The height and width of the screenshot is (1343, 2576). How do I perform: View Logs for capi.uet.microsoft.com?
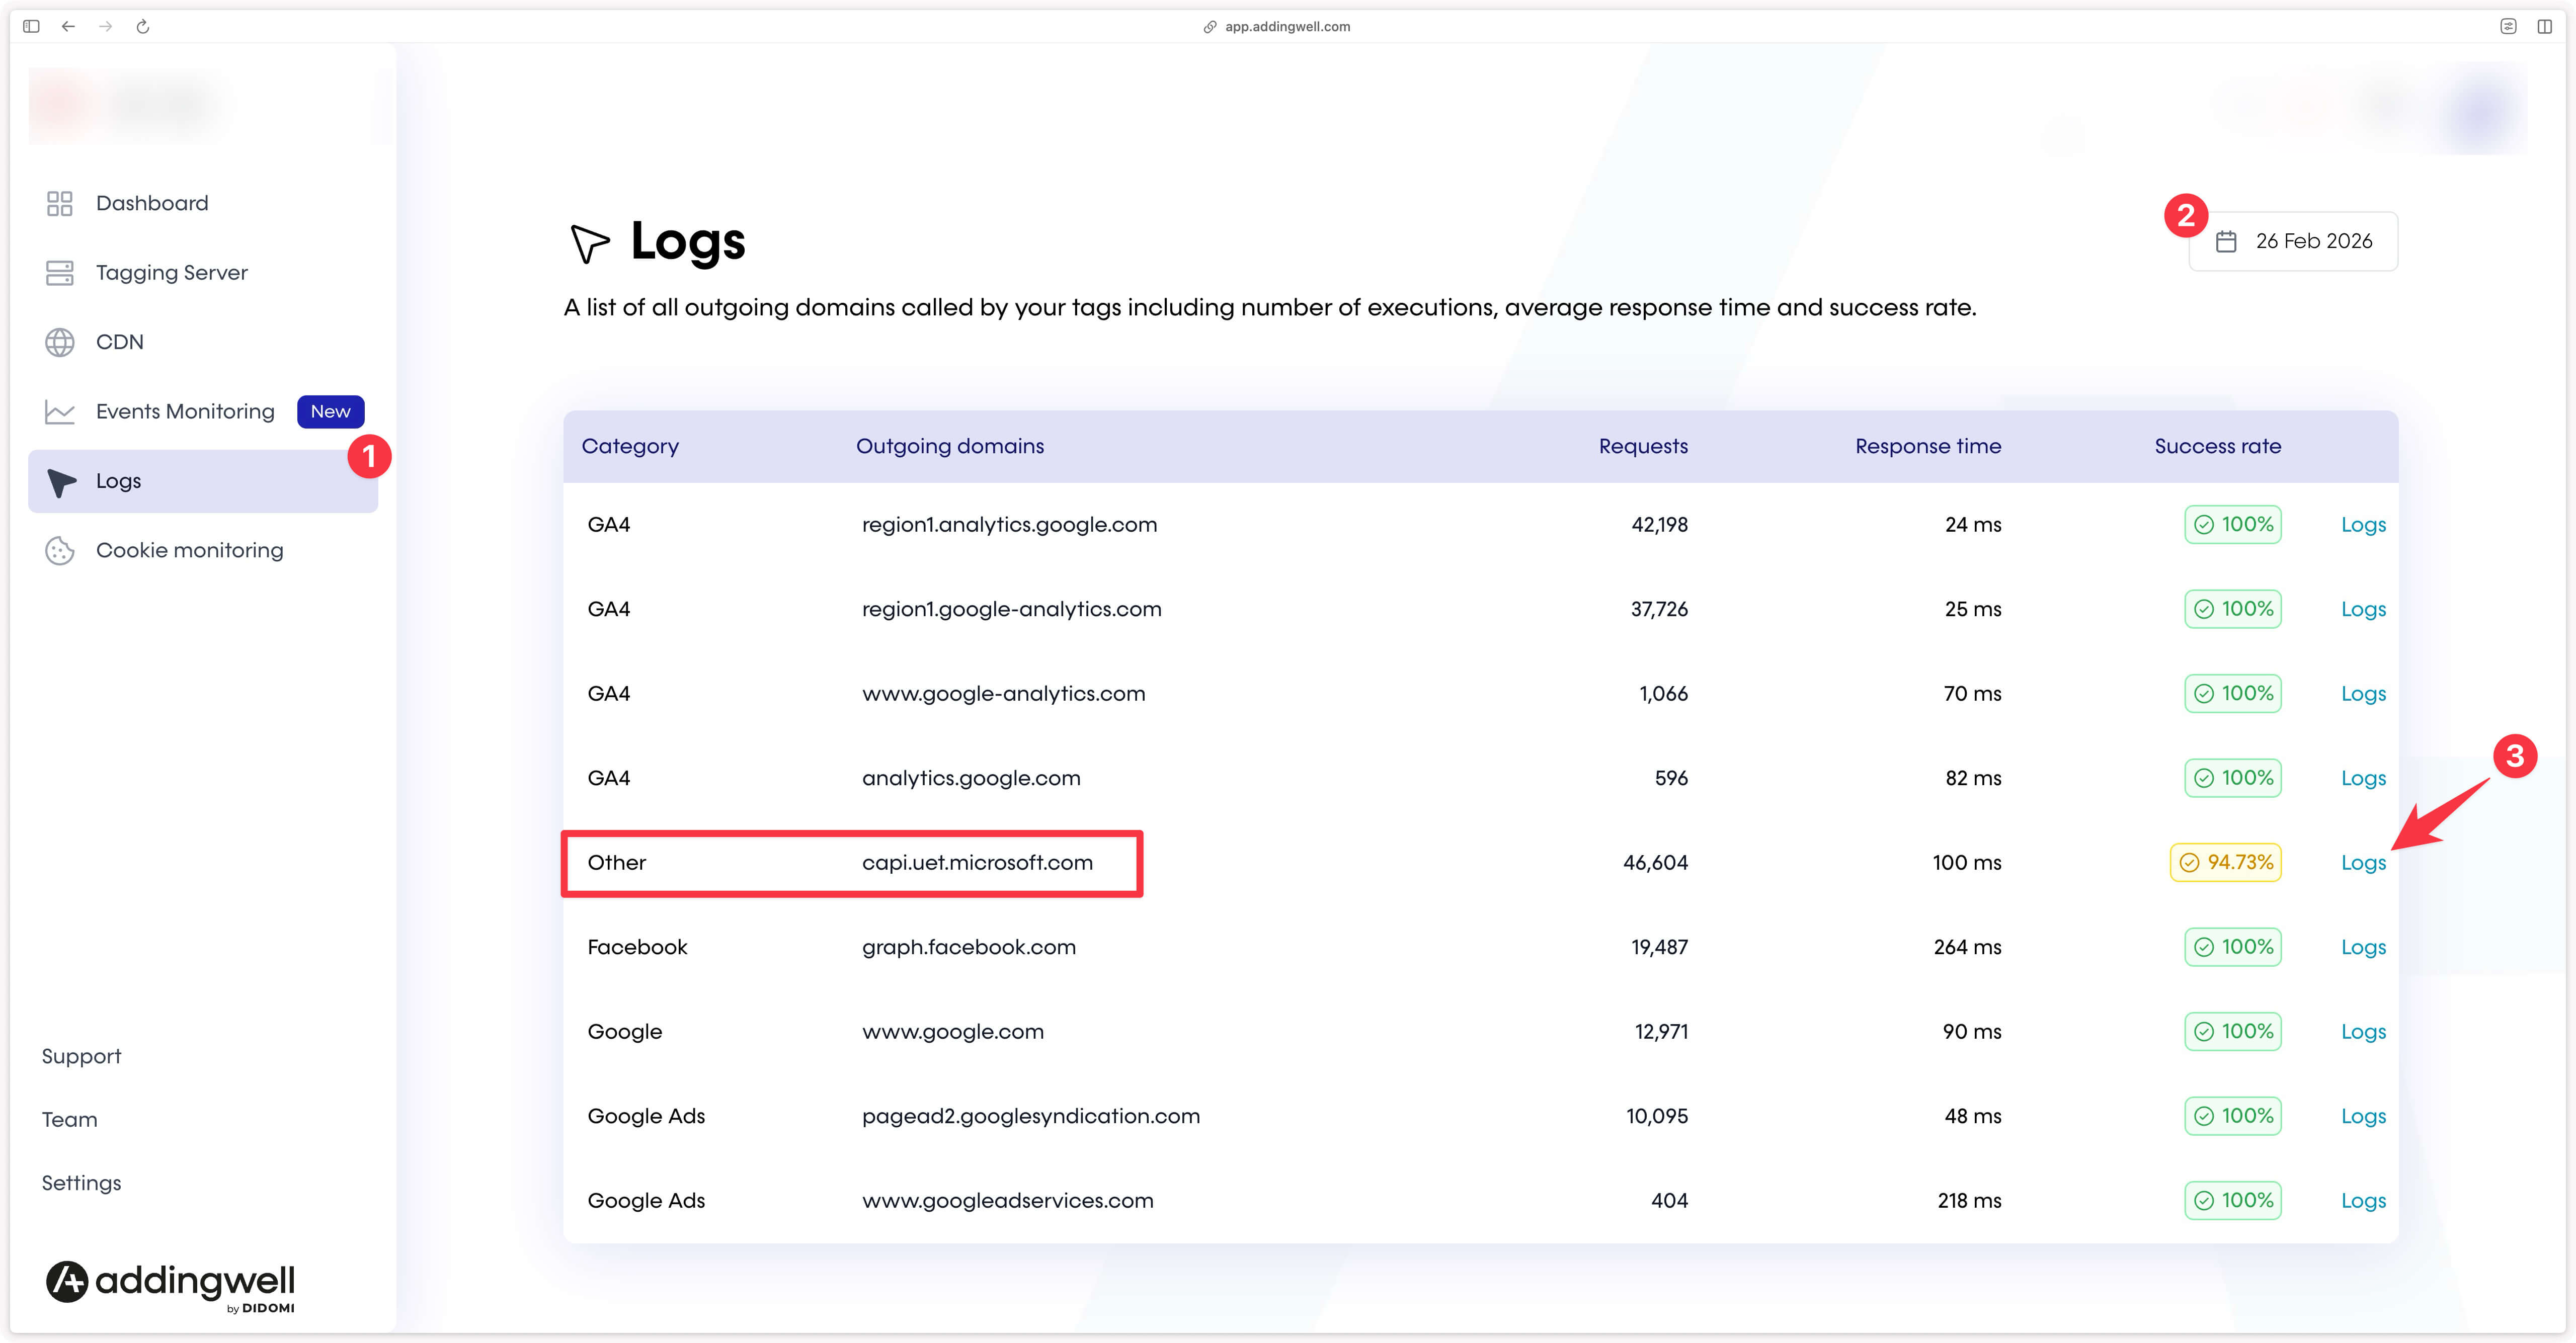[x=2363, y=862]
